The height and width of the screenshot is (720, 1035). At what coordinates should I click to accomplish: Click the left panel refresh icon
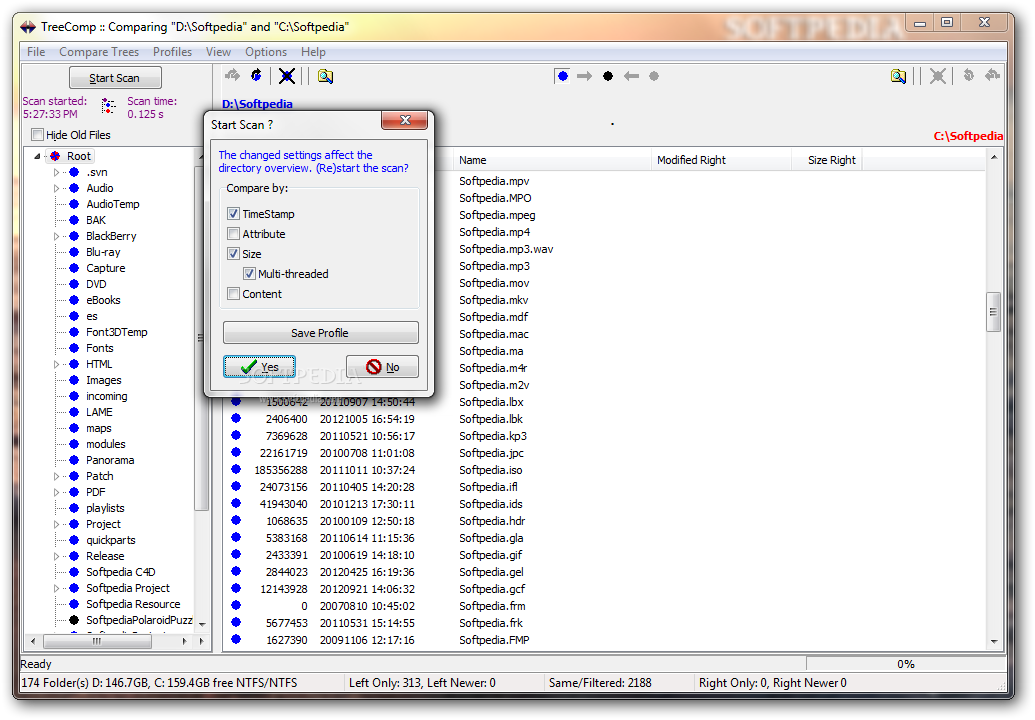(256, 76)
